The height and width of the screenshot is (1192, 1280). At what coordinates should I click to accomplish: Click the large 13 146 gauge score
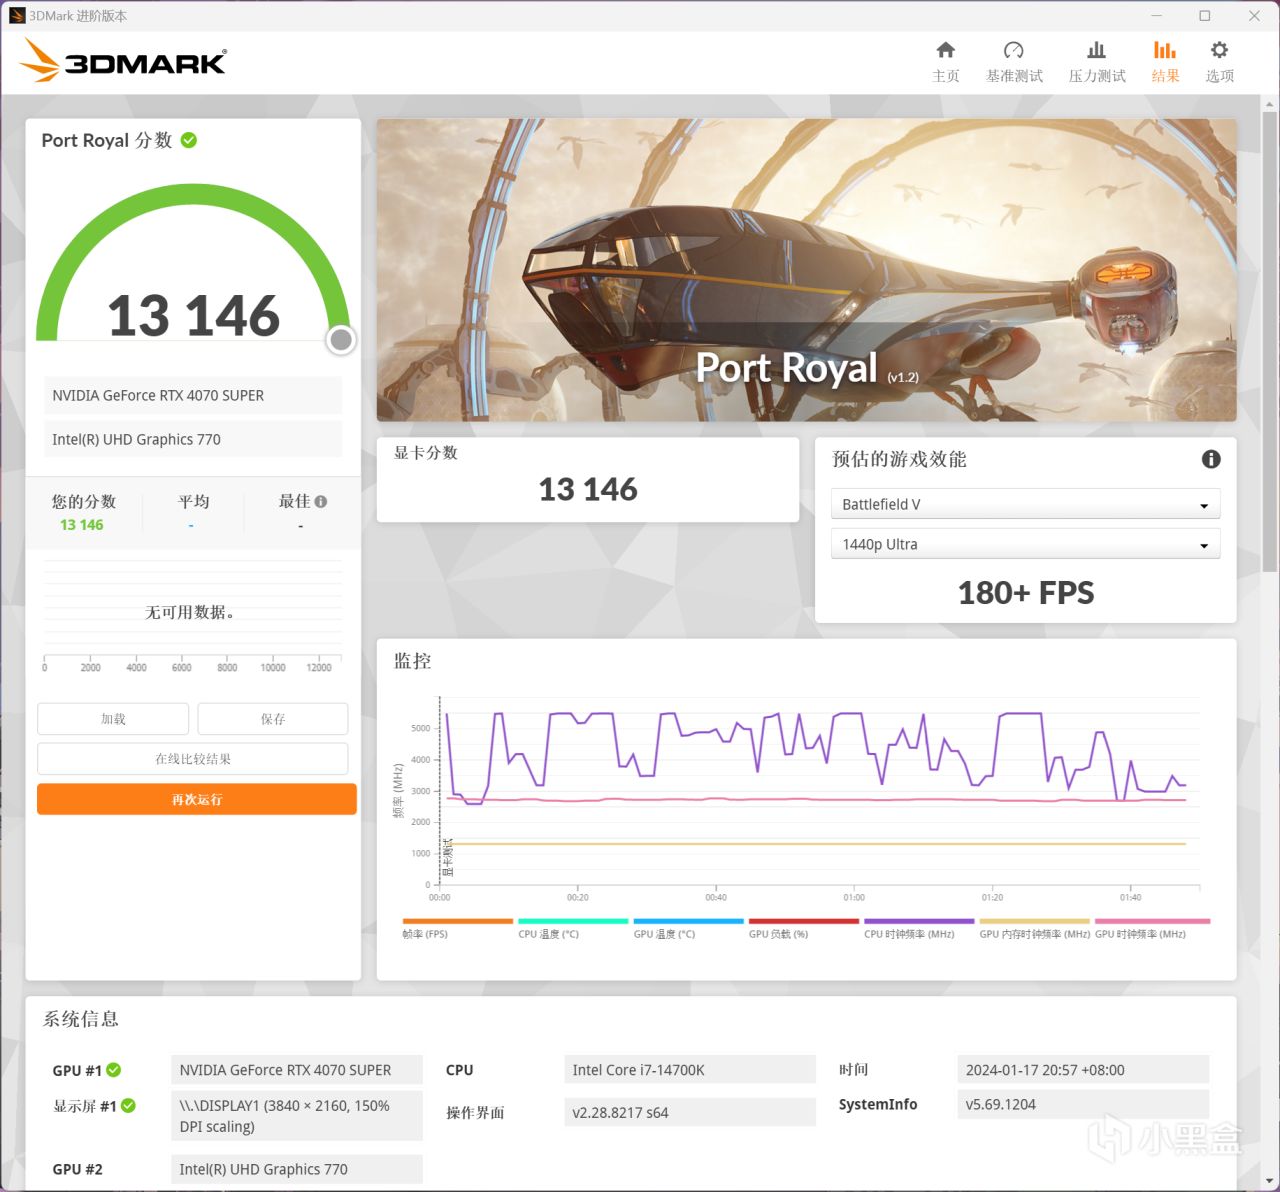(194, 315)
